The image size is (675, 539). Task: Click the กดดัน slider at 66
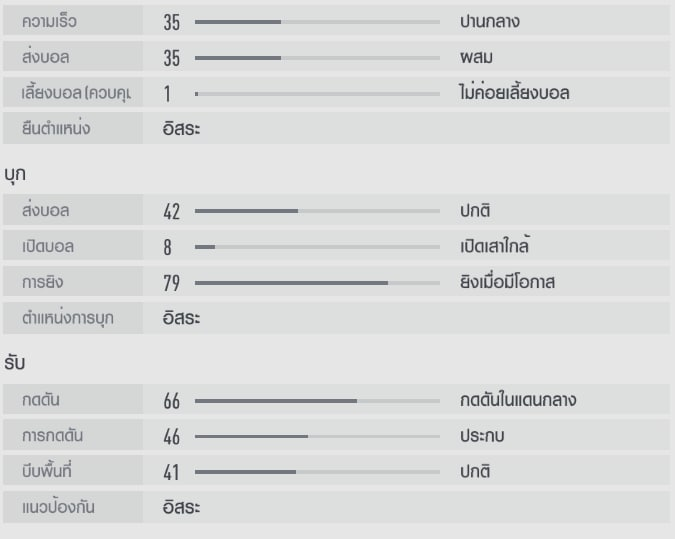pyautogui.click(x=317, y=401)
